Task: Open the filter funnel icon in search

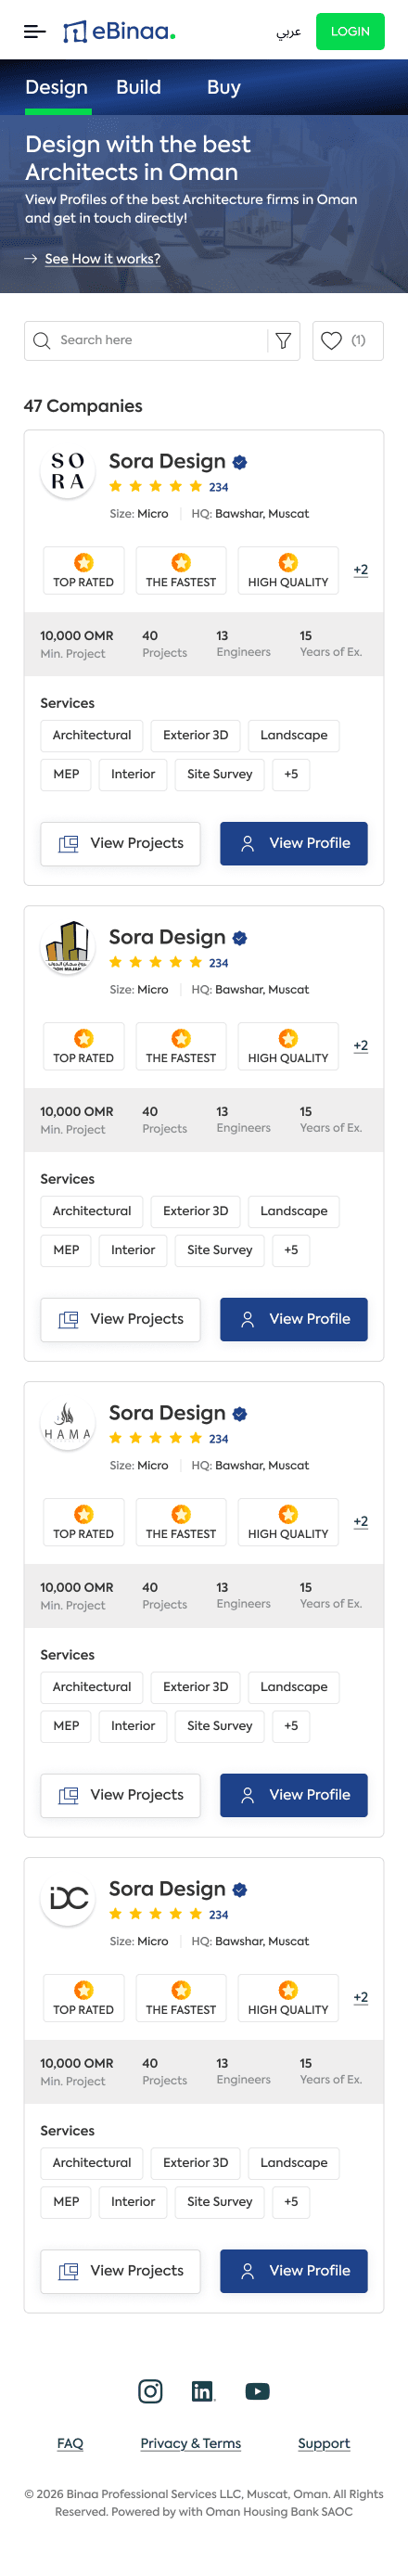Action: click(x=283, y=341)
